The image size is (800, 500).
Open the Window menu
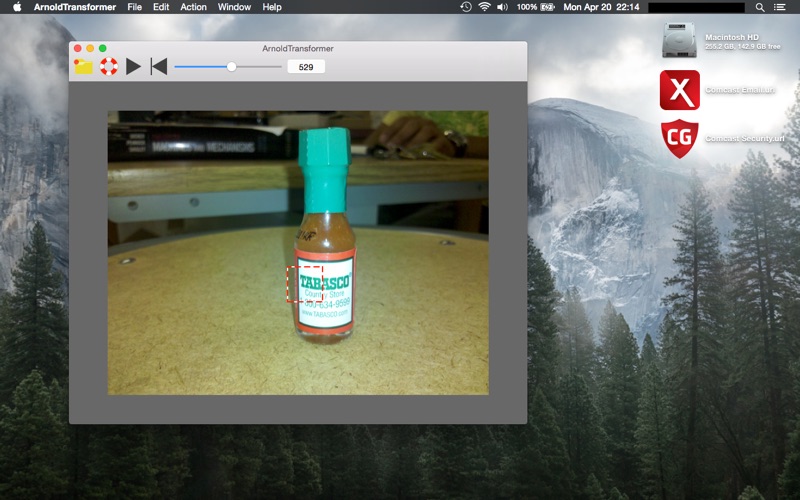(234, 7)
